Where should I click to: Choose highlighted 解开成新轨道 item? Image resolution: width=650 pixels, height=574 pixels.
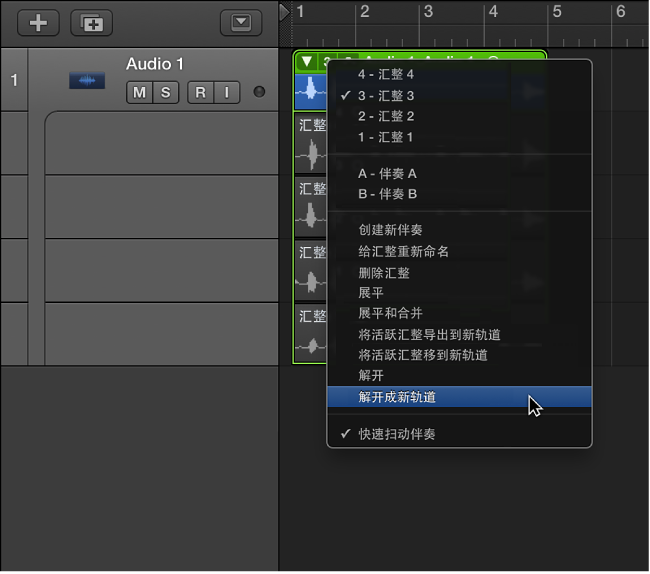459,397
